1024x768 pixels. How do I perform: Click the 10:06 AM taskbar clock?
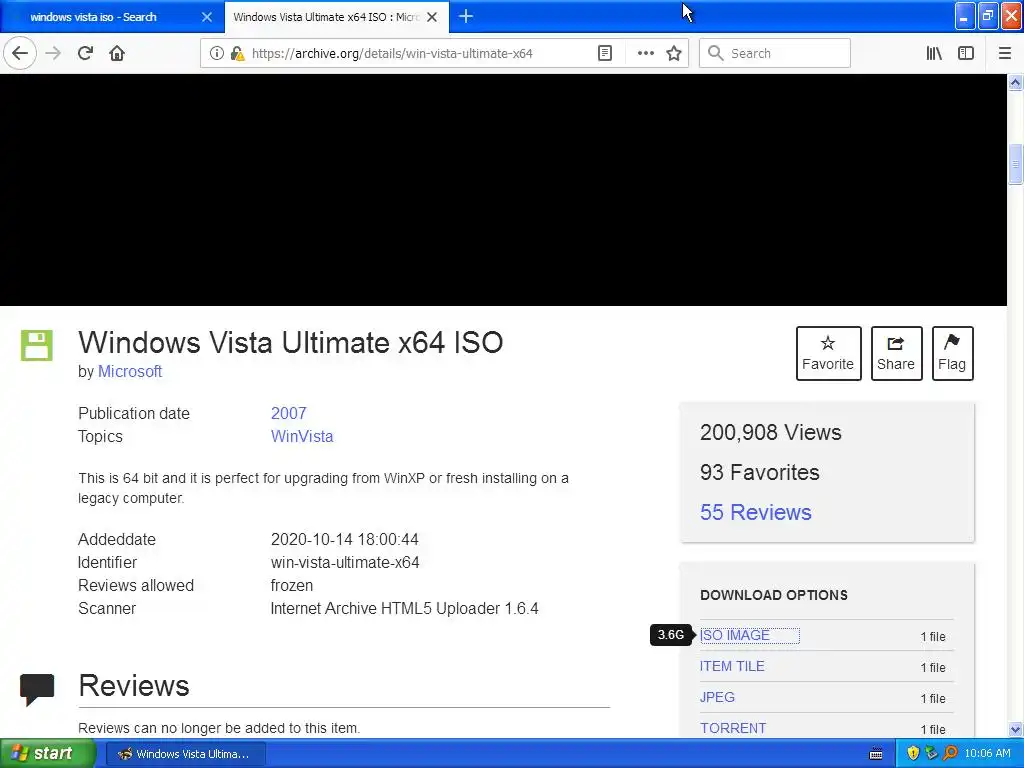coord(987,753)
